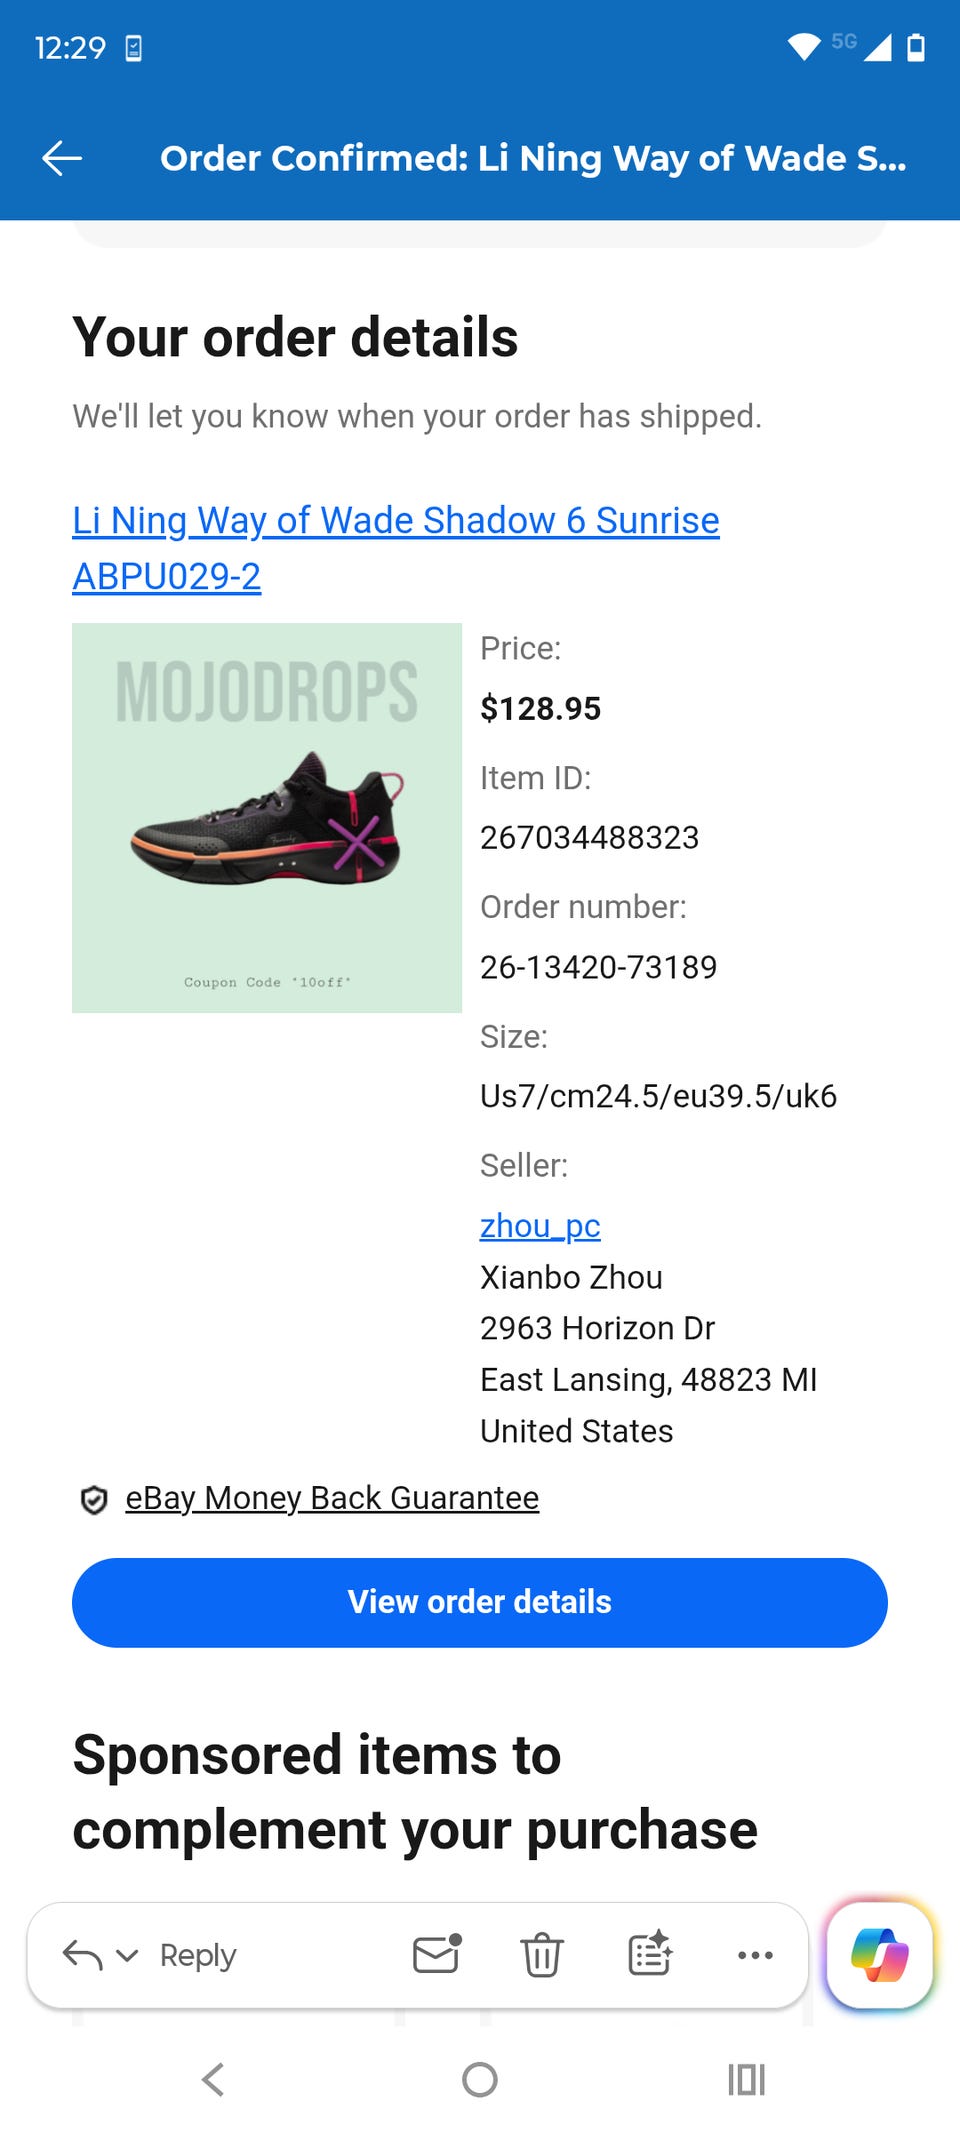Tap the shield icon beside Money Back Guarantee

[94, 1499]
